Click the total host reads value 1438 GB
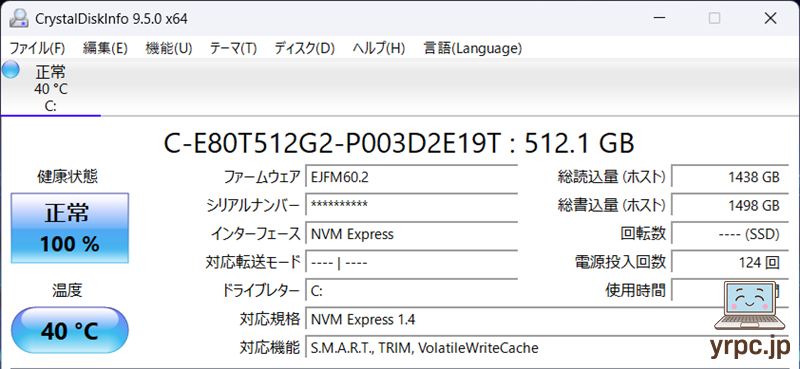 pyautogui.click(x=730, y=177)
